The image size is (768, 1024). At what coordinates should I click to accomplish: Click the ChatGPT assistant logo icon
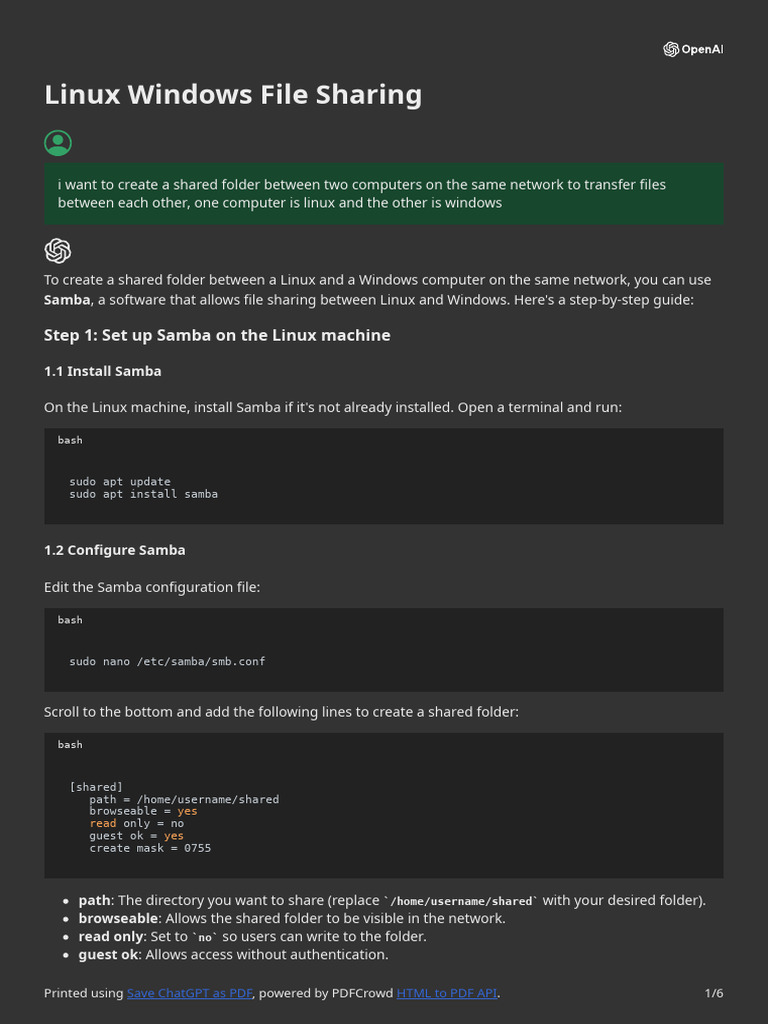click(x=58, y=251)
